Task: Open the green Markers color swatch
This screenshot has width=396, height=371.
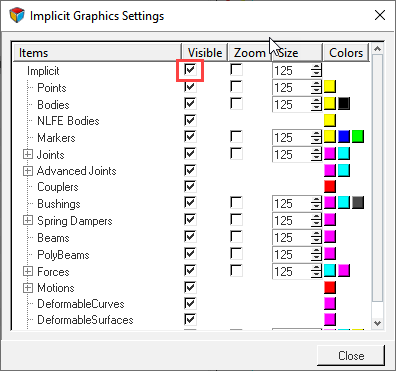Action: (358, 137)
